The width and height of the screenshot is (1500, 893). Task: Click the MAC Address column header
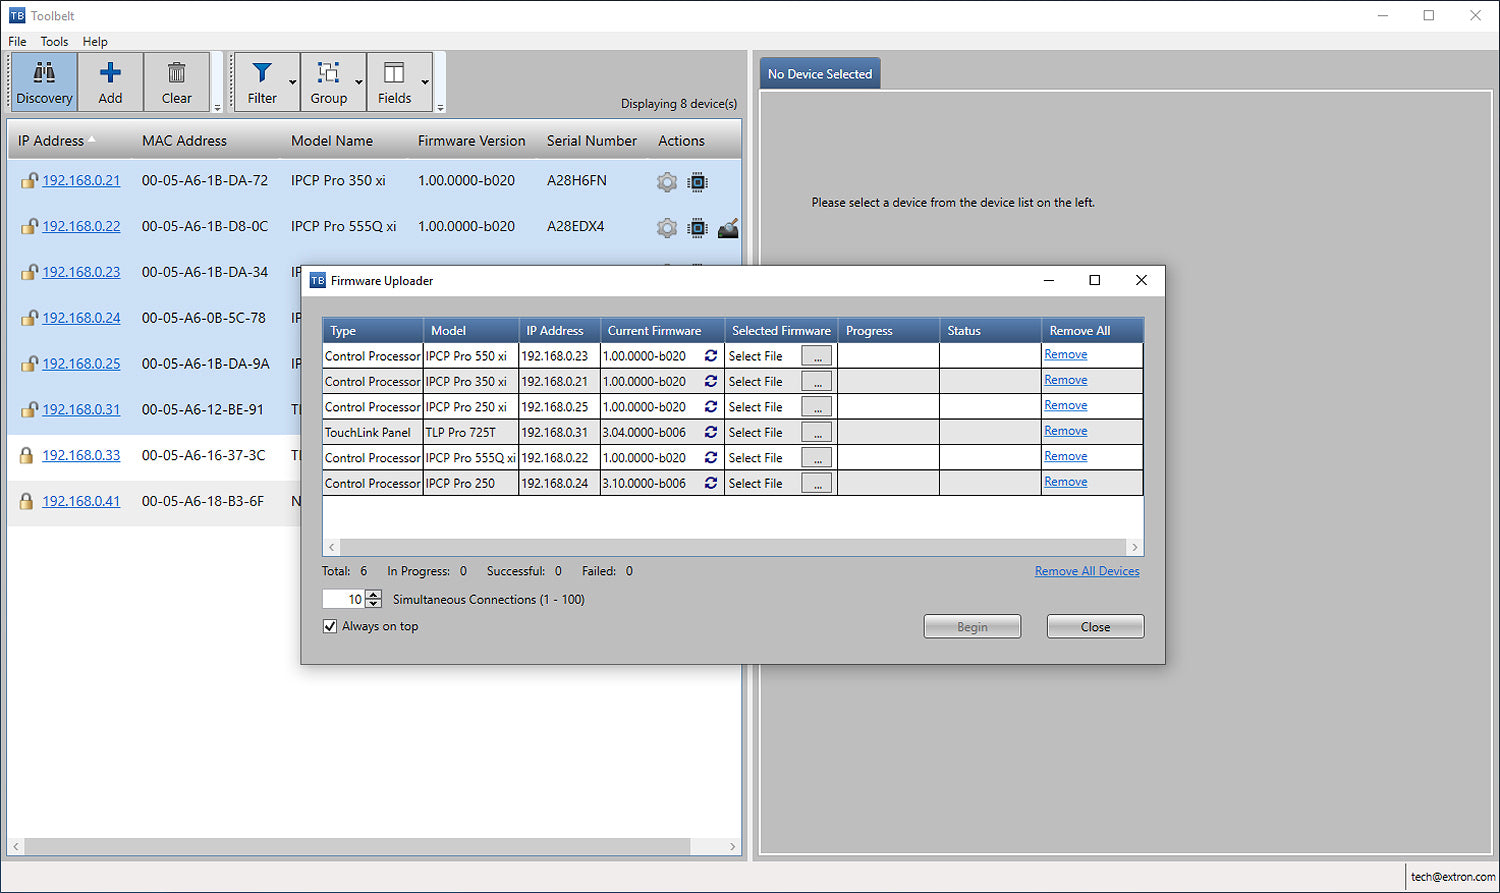tap(184, 141)
